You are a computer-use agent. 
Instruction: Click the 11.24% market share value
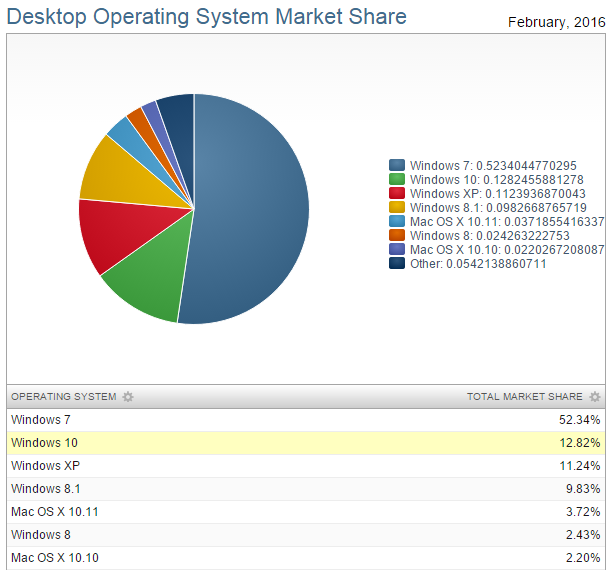pyautogui.click(x=580, y=466)
